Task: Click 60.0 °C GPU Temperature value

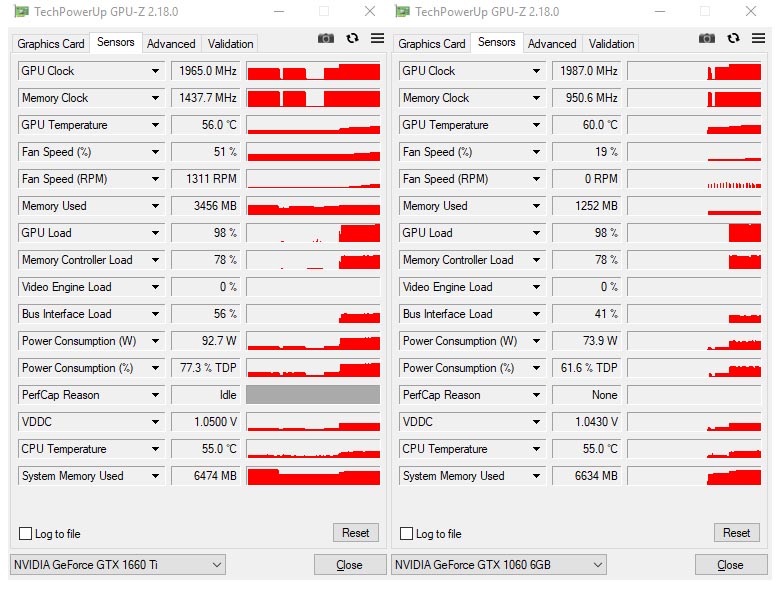Action: (586, 125)
